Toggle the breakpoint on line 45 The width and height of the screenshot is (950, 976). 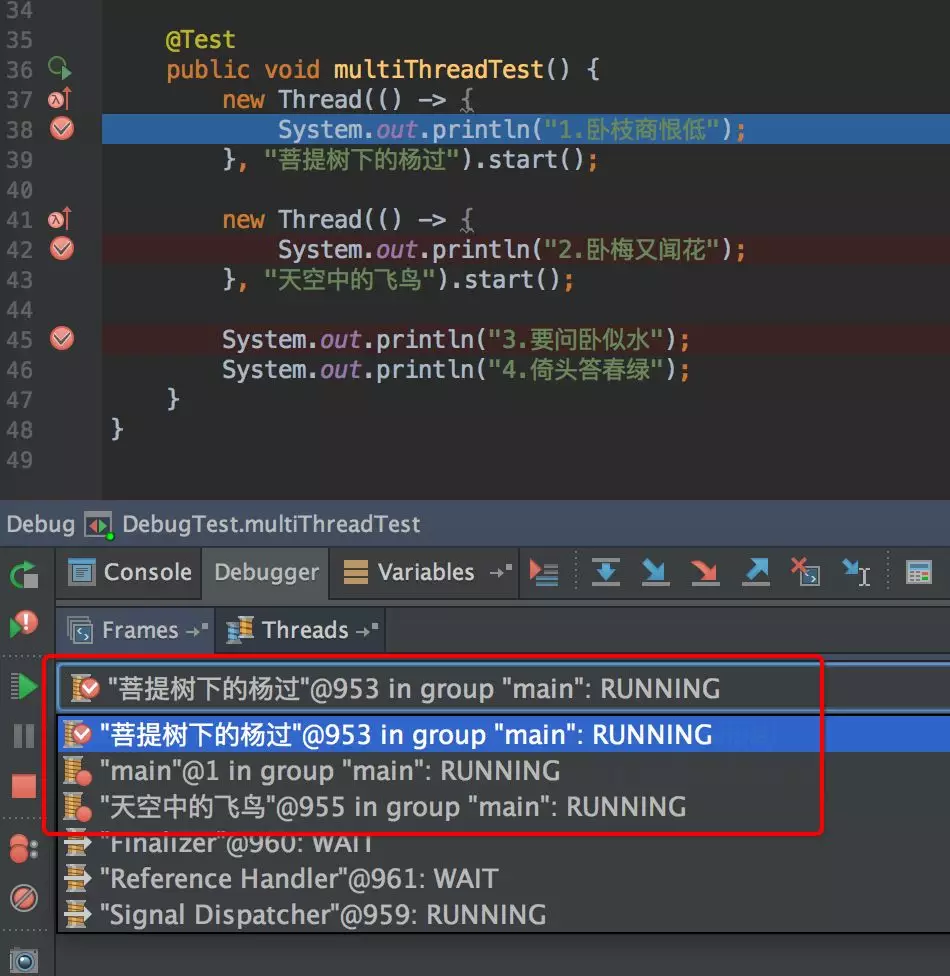[x=61, y=339]
